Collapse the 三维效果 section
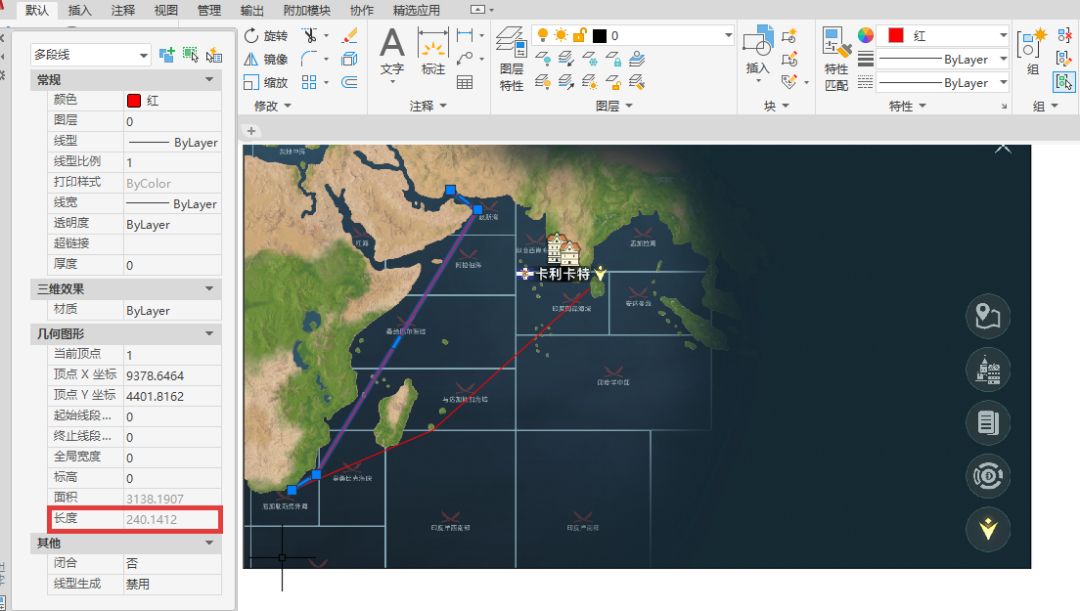Screen dimensions: 1080x611 click(x=209, y=289)
